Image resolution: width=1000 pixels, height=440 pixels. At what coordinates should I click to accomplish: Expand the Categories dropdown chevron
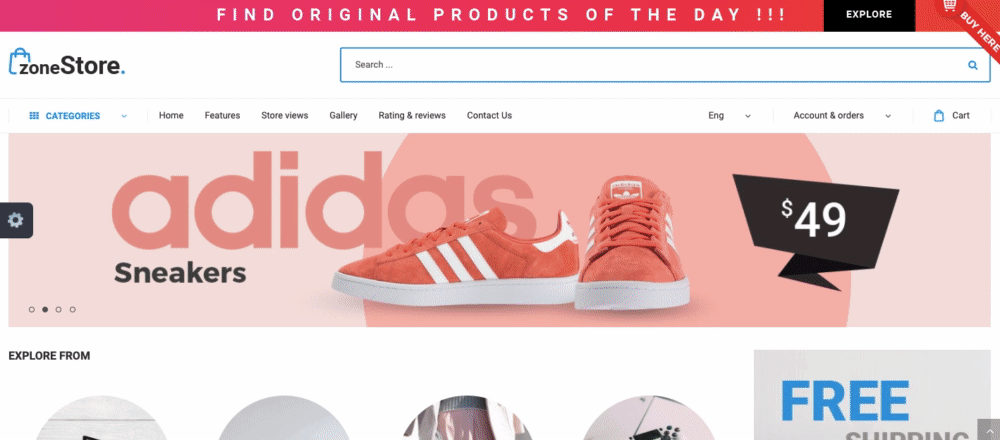124,116
